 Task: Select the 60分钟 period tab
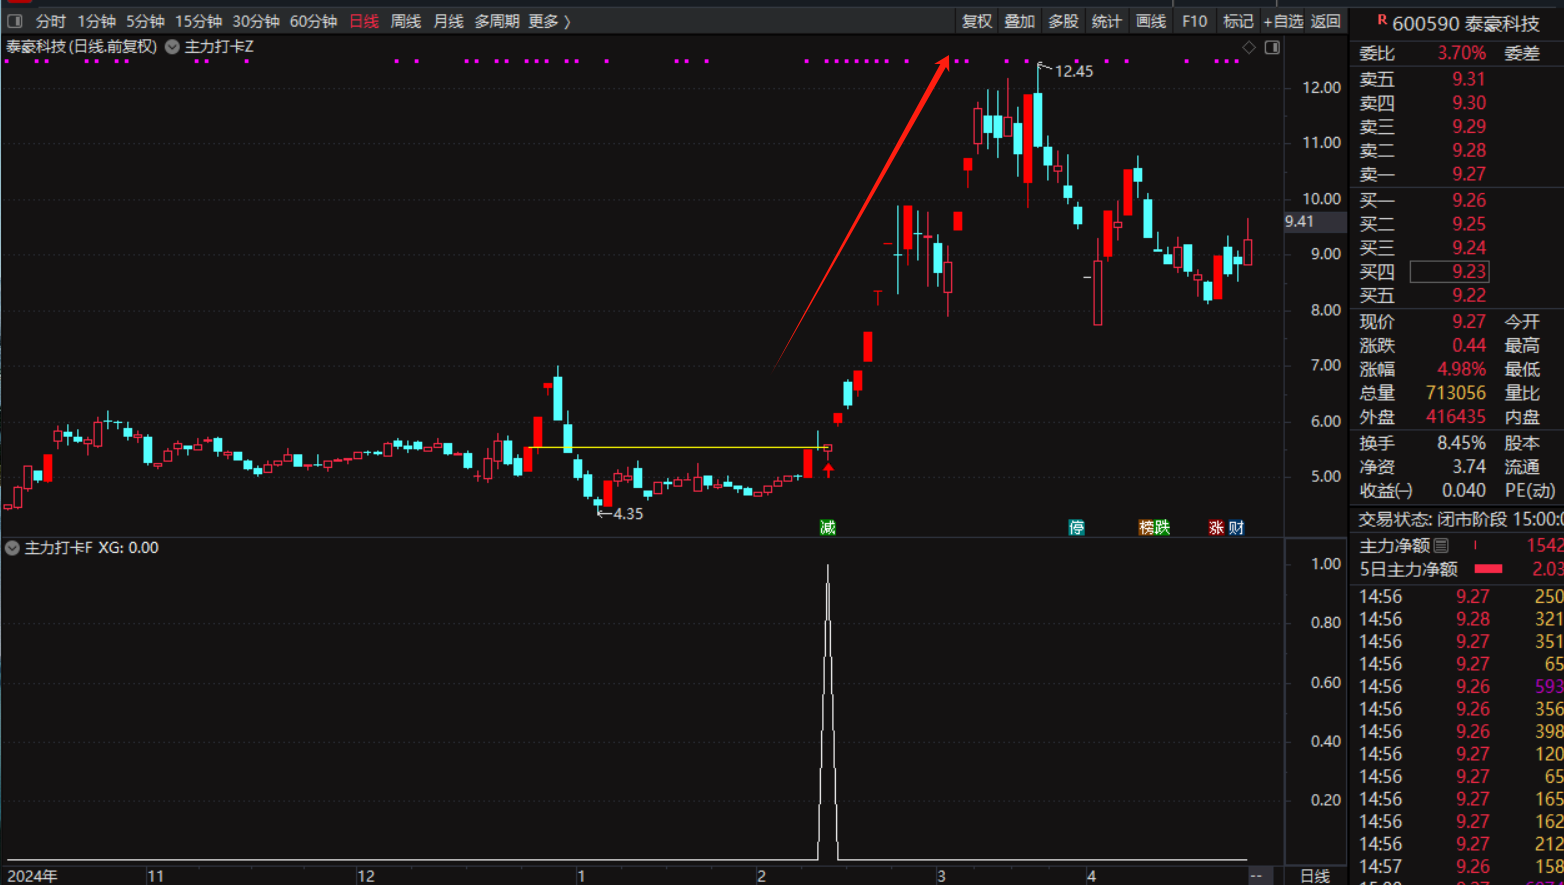(x=313, y=21)
